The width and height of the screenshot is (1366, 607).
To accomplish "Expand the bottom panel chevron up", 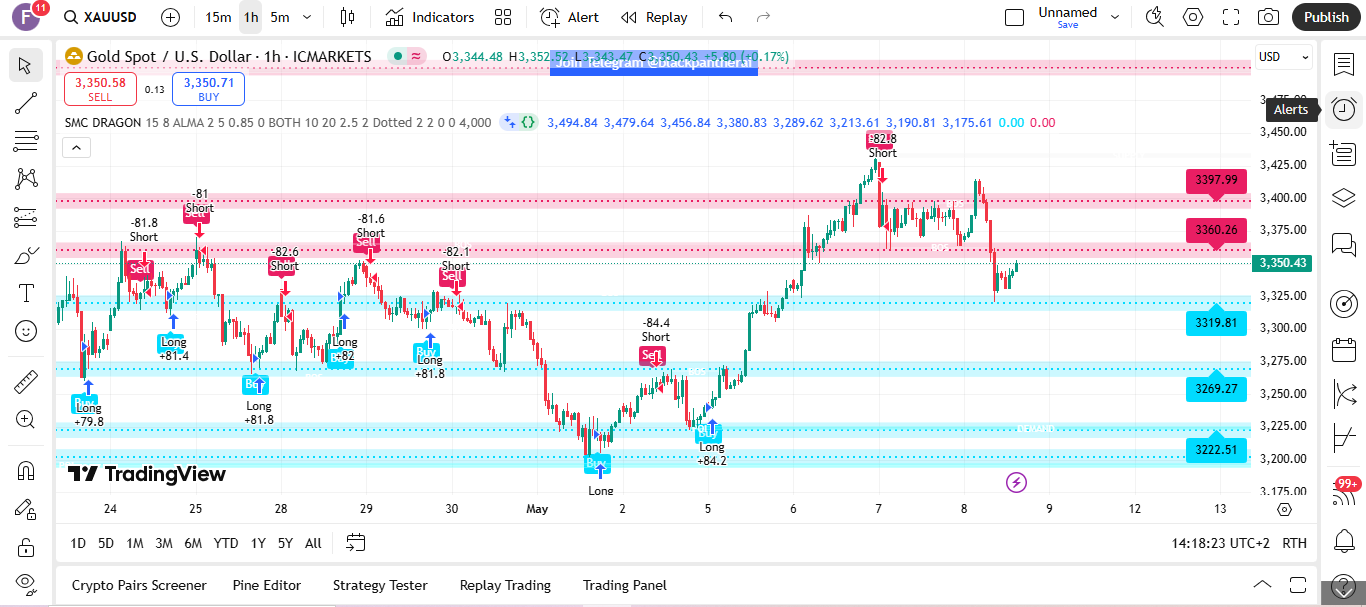I will click(x=1262, y=585).
